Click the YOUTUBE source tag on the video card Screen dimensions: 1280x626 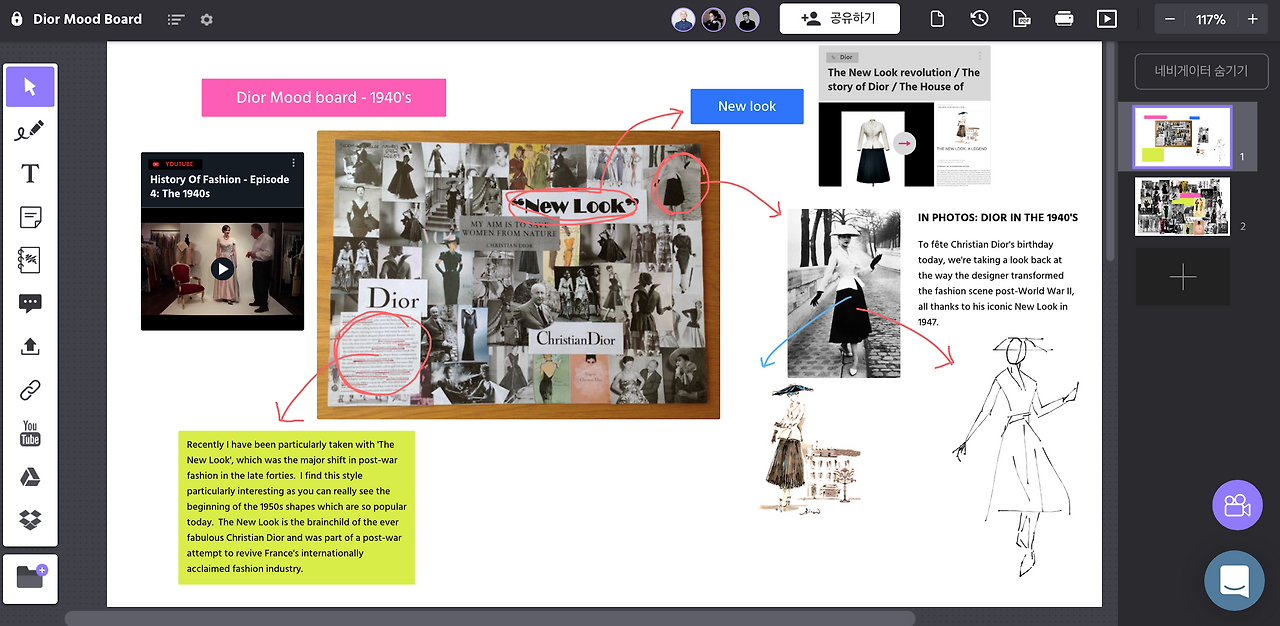[x=176, y=164]
